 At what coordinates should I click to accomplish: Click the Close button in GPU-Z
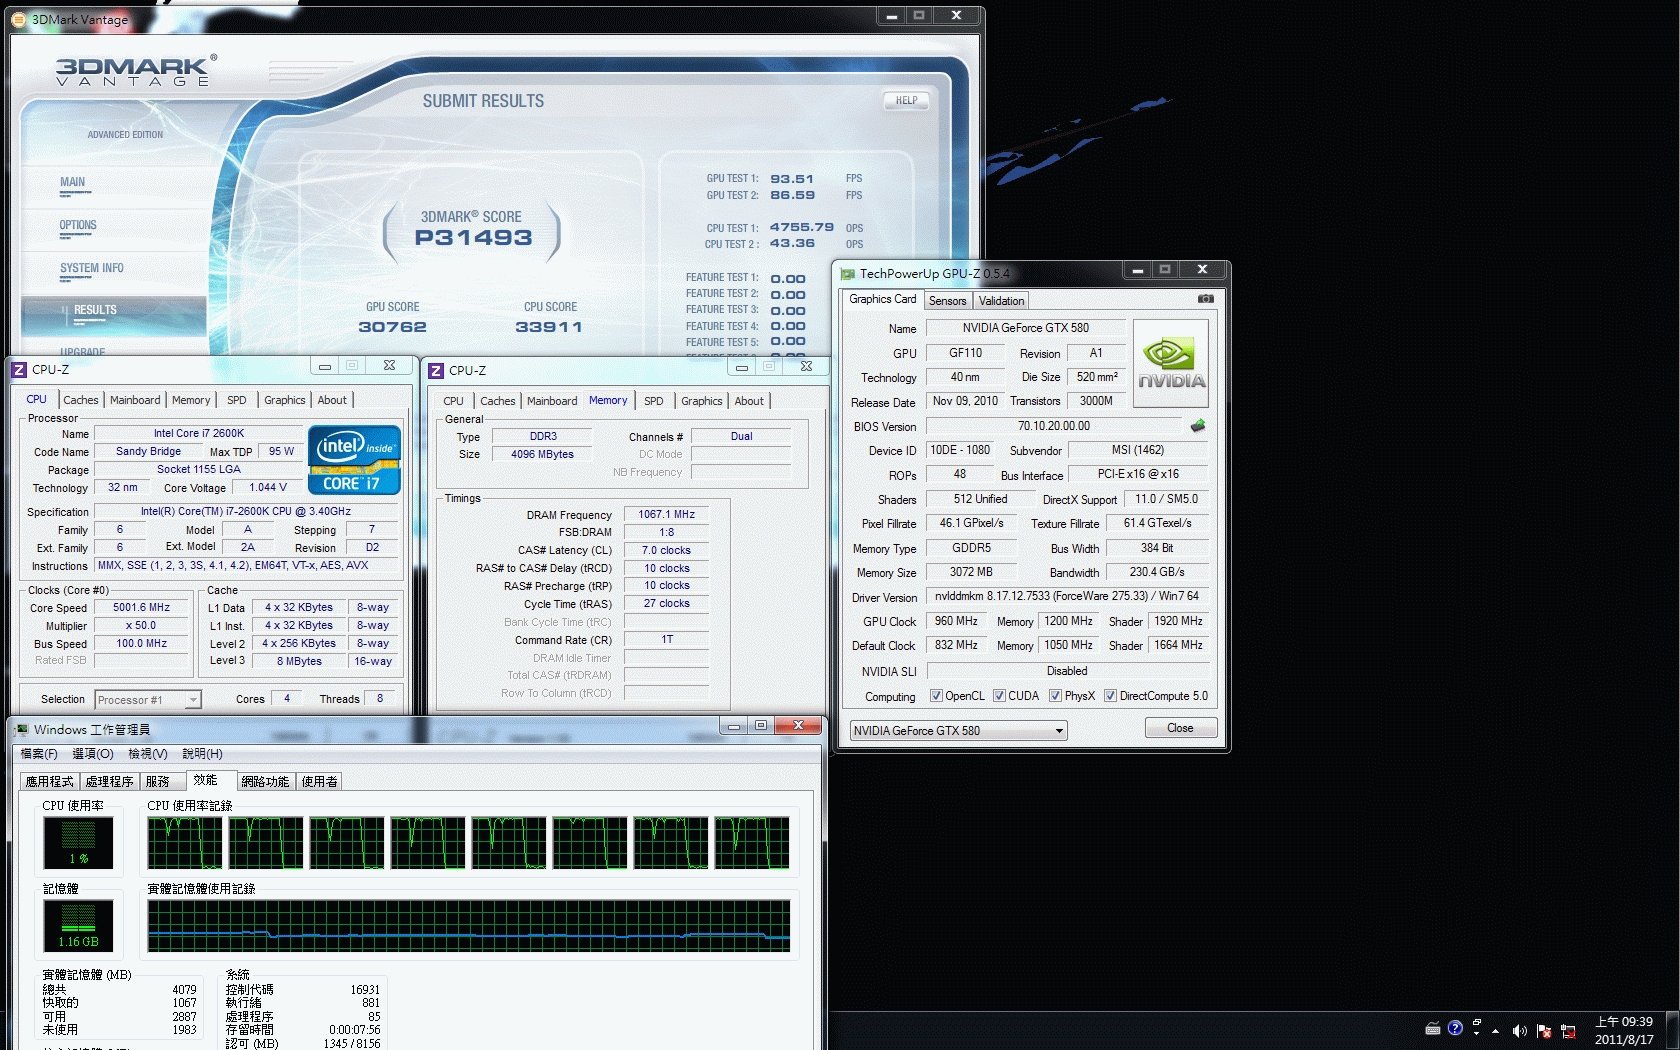click(x=1180, y=728)
